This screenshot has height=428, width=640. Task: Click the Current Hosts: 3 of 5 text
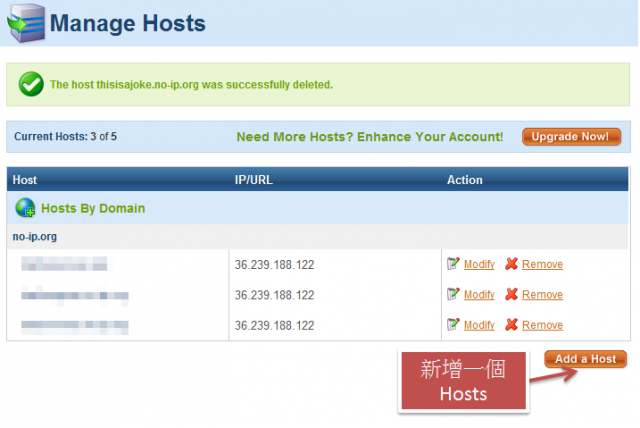65,136
